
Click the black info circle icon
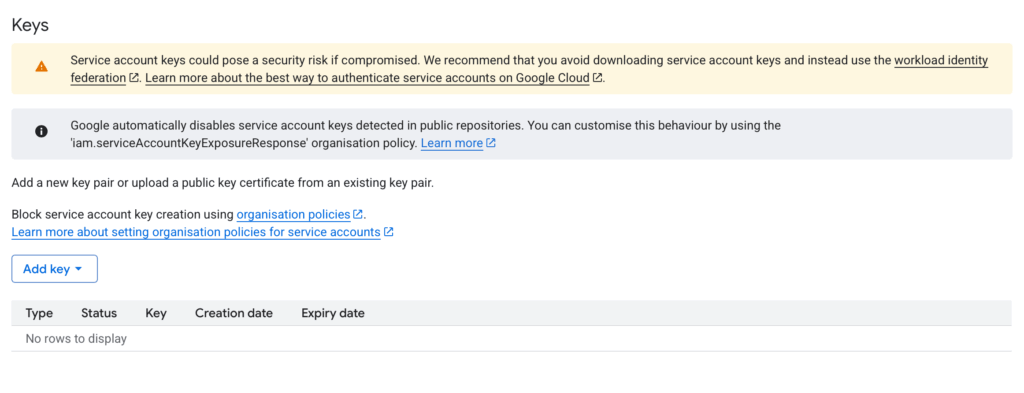tap(41, 131)
